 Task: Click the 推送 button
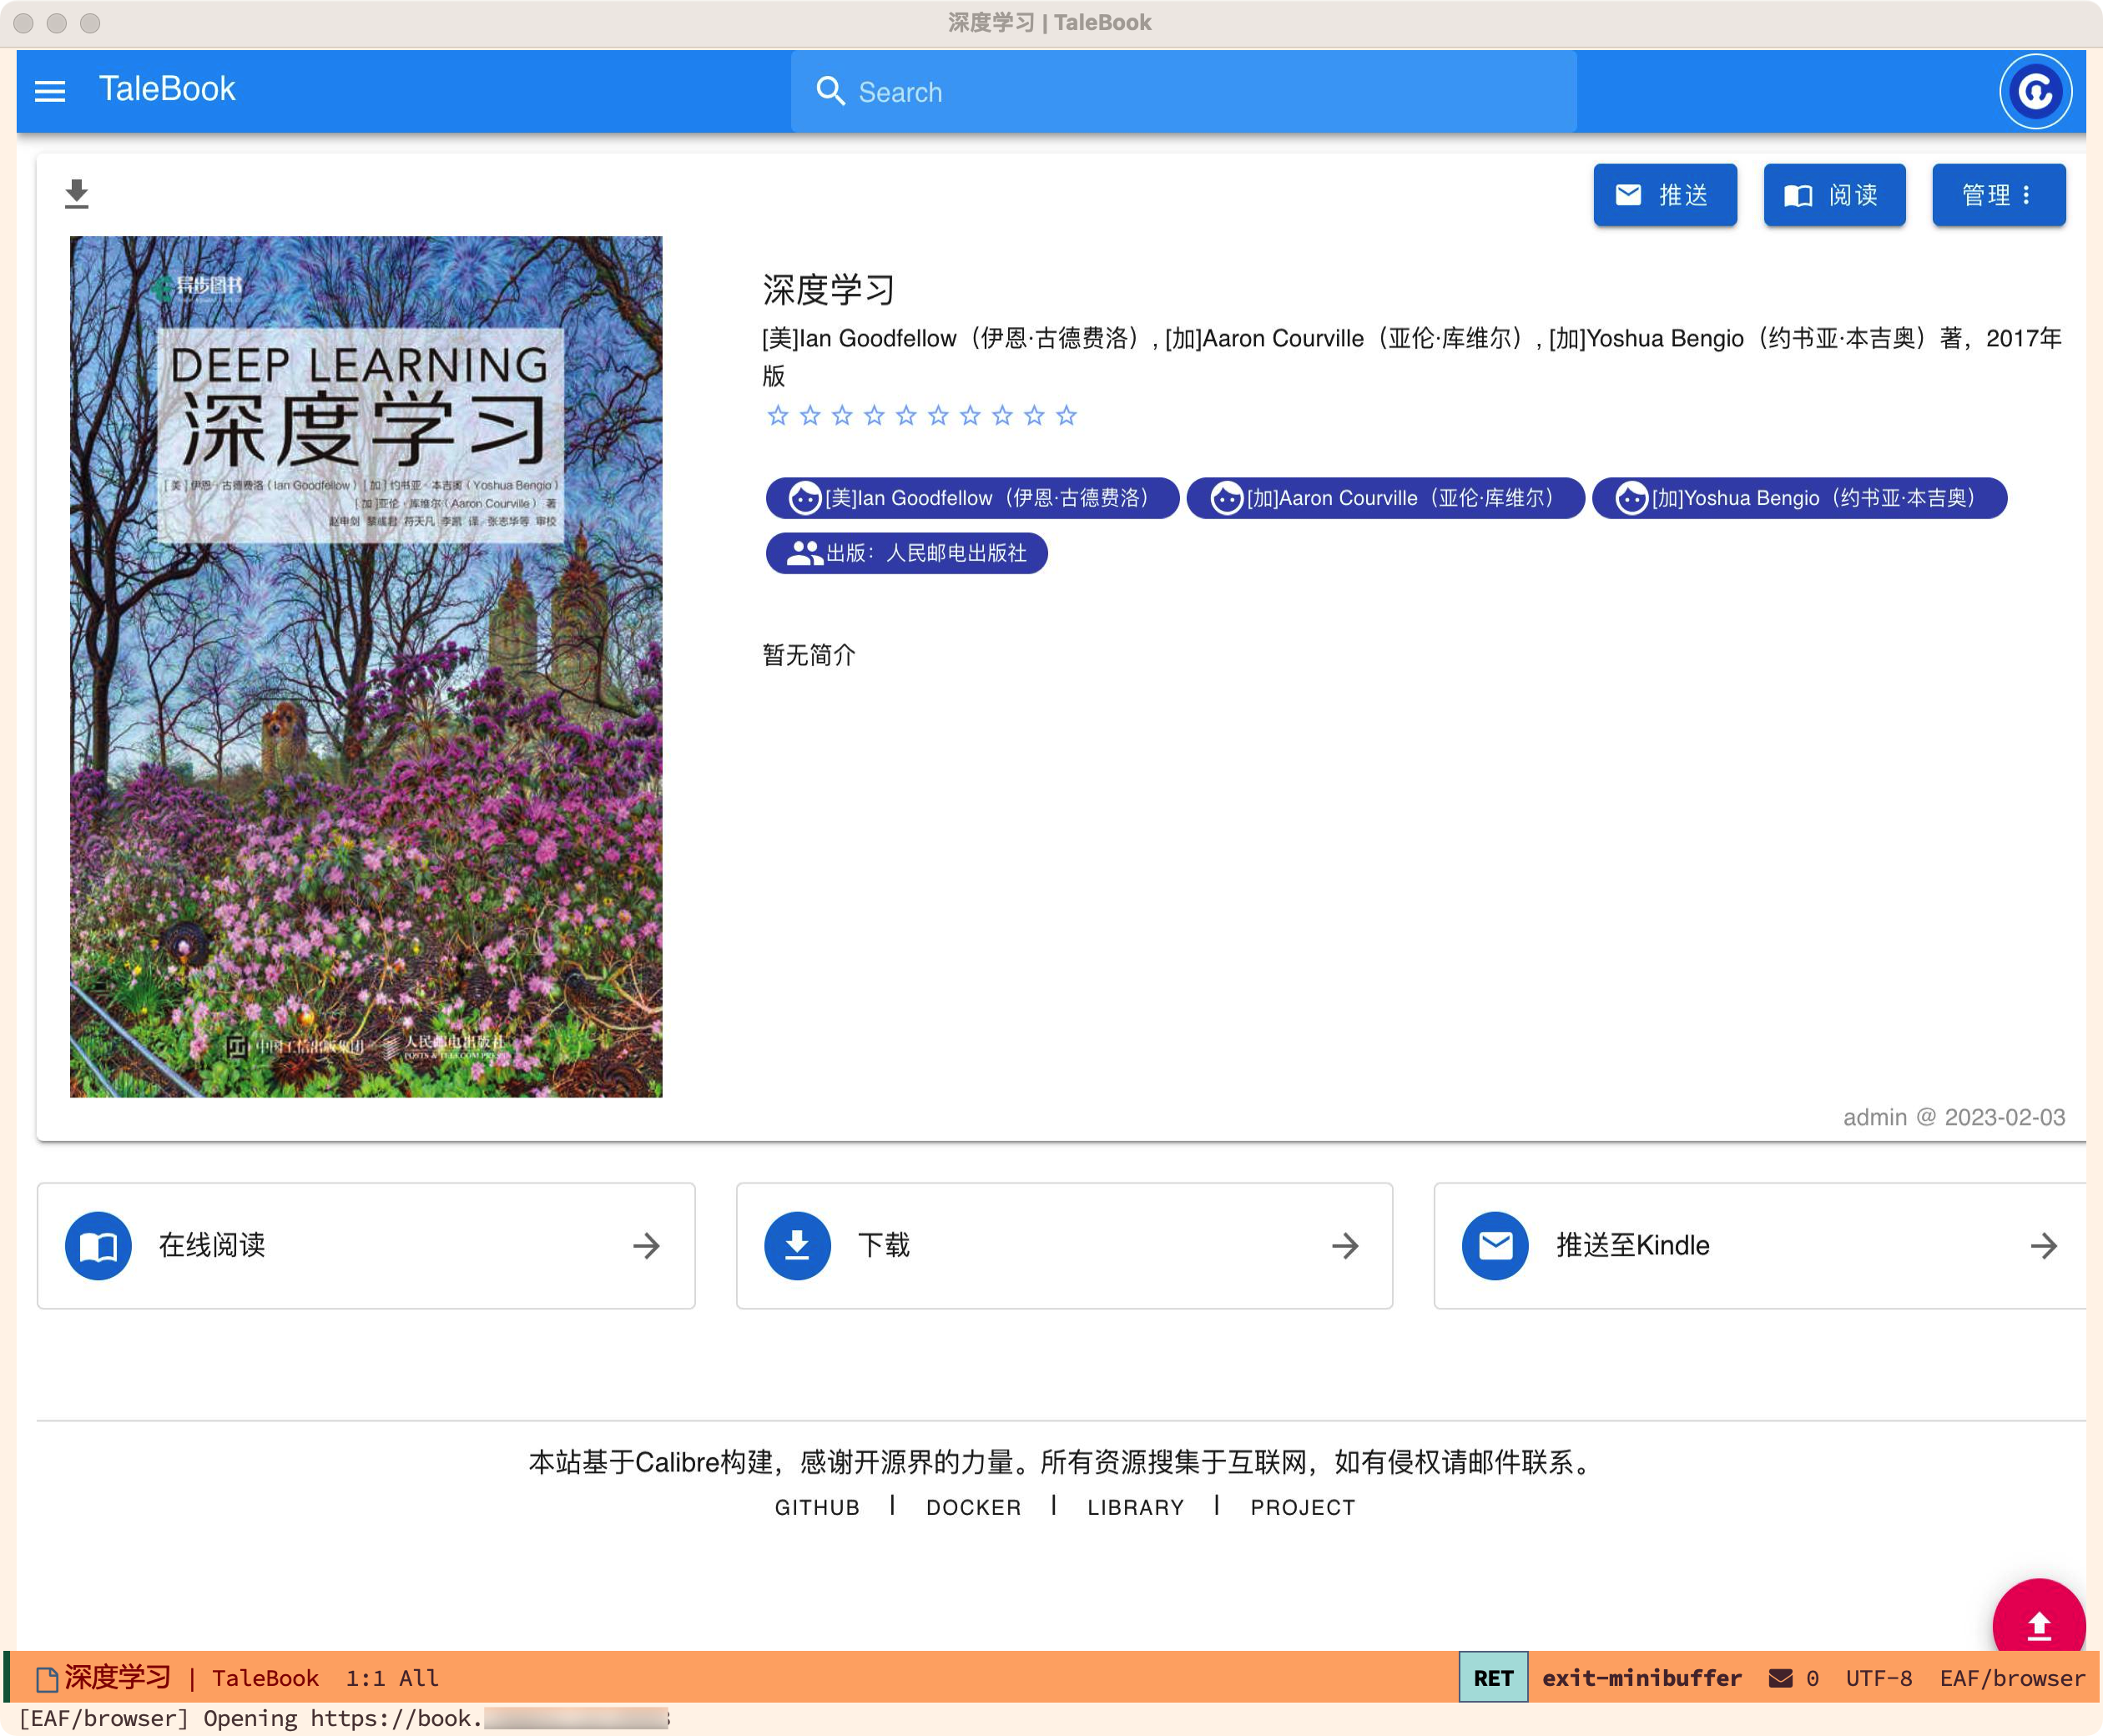point(1664,195)
